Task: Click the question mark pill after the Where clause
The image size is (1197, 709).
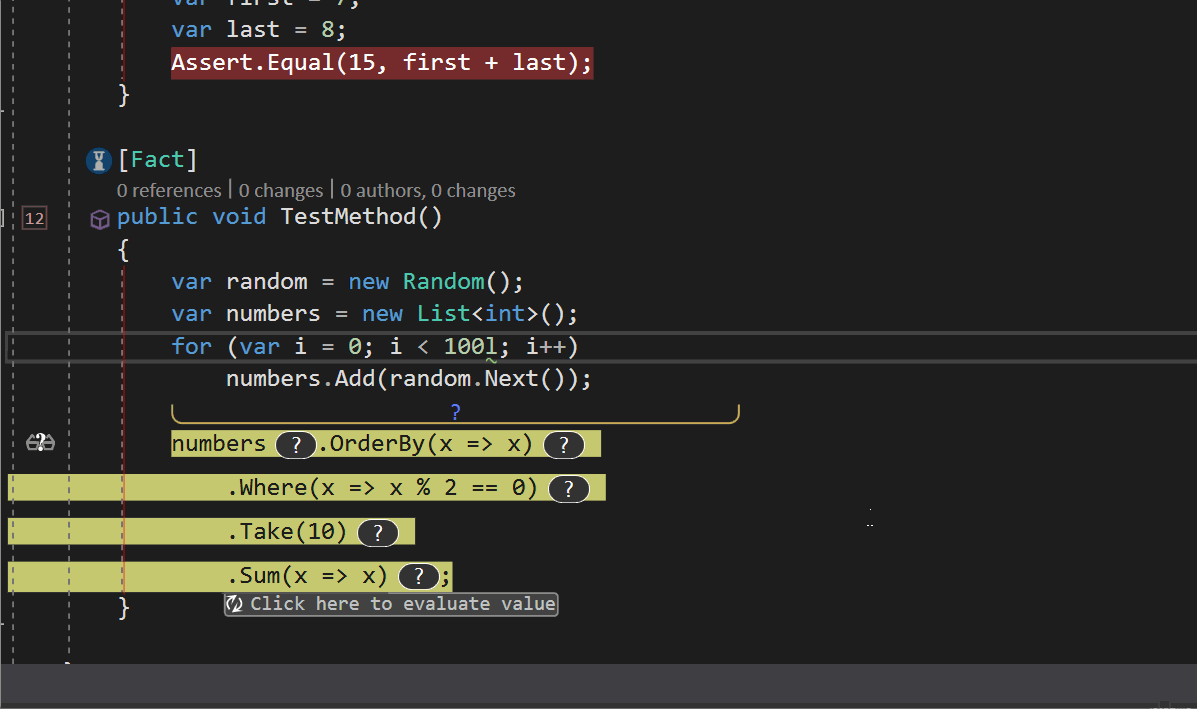Action: pos(569,489)
